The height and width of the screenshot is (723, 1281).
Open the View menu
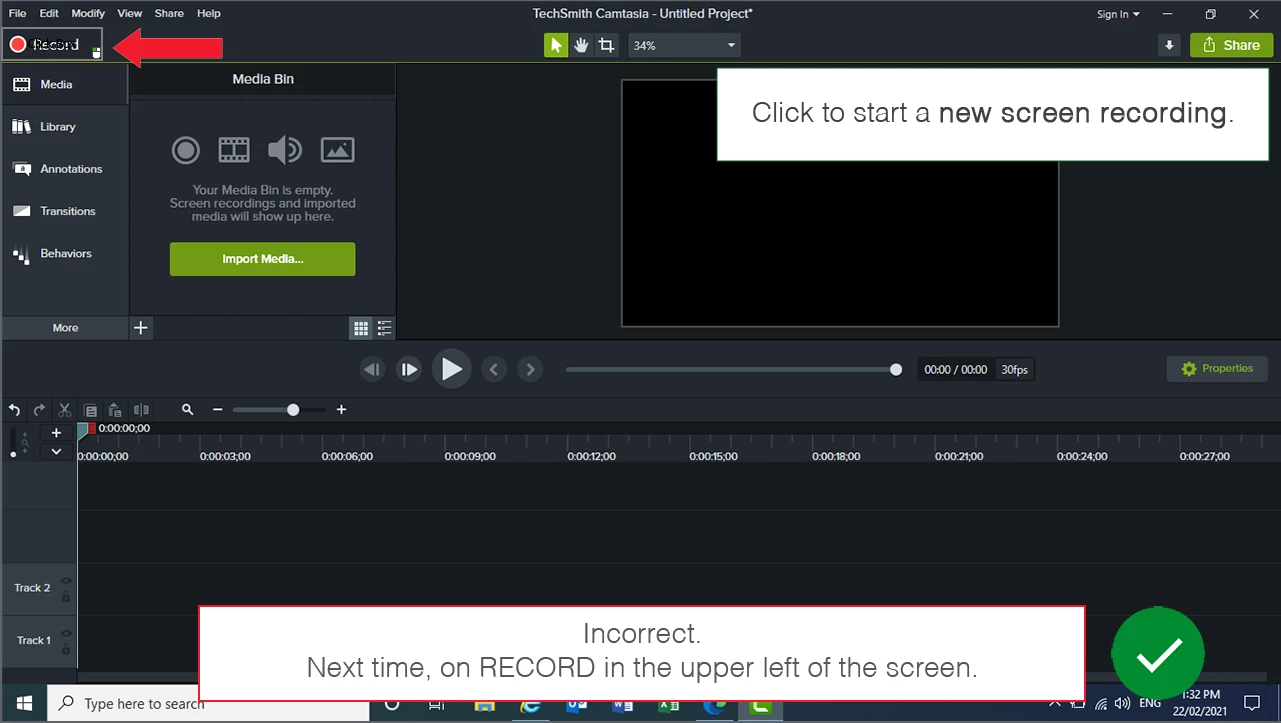130,14
